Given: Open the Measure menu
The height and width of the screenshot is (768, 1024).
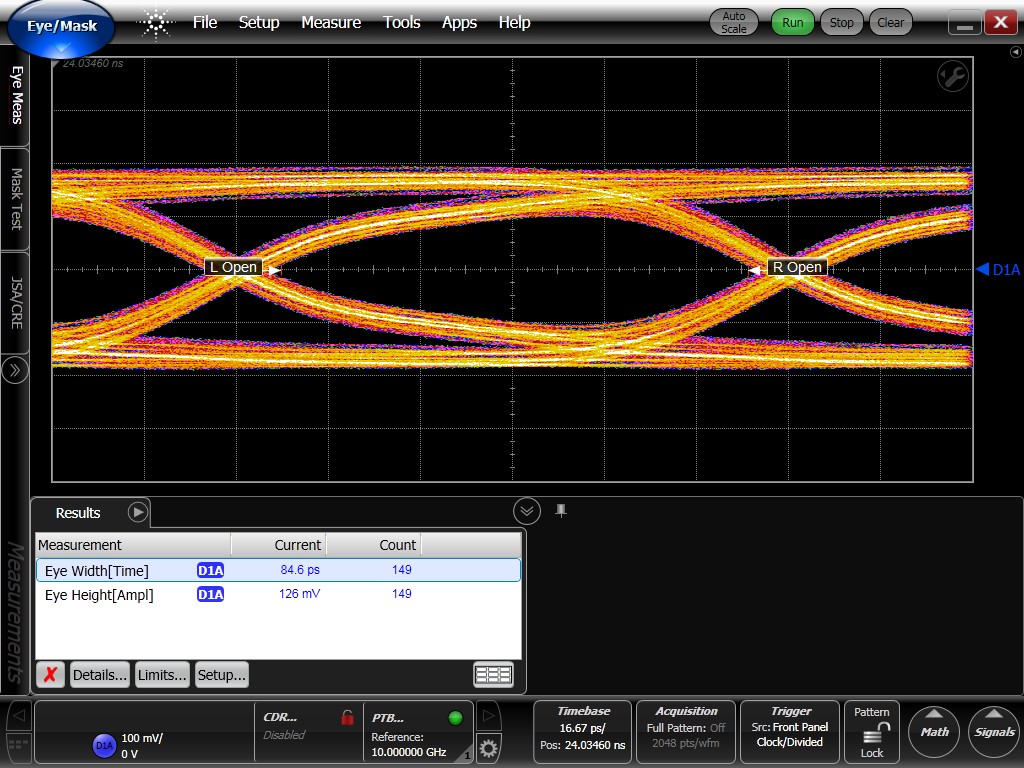Looking at the screenshot, I should (330, 22).
